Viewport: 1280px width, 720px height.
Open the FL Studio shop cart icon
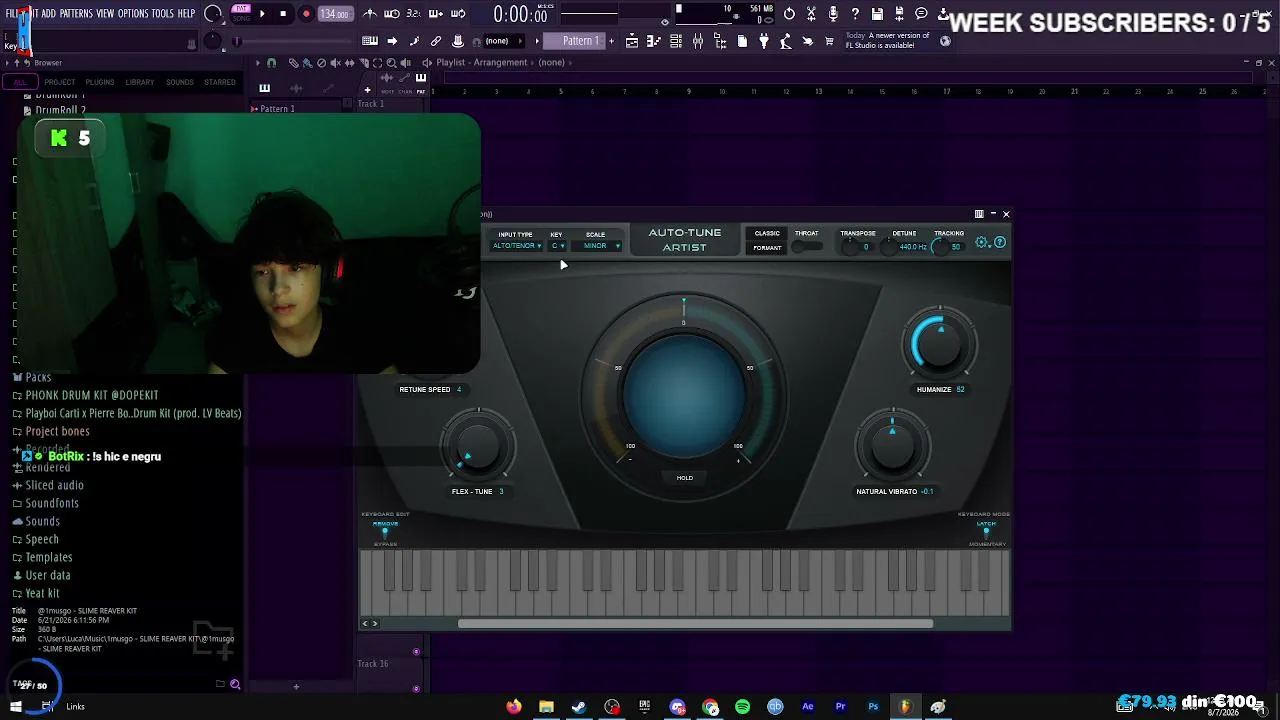[x=829, y=41]
